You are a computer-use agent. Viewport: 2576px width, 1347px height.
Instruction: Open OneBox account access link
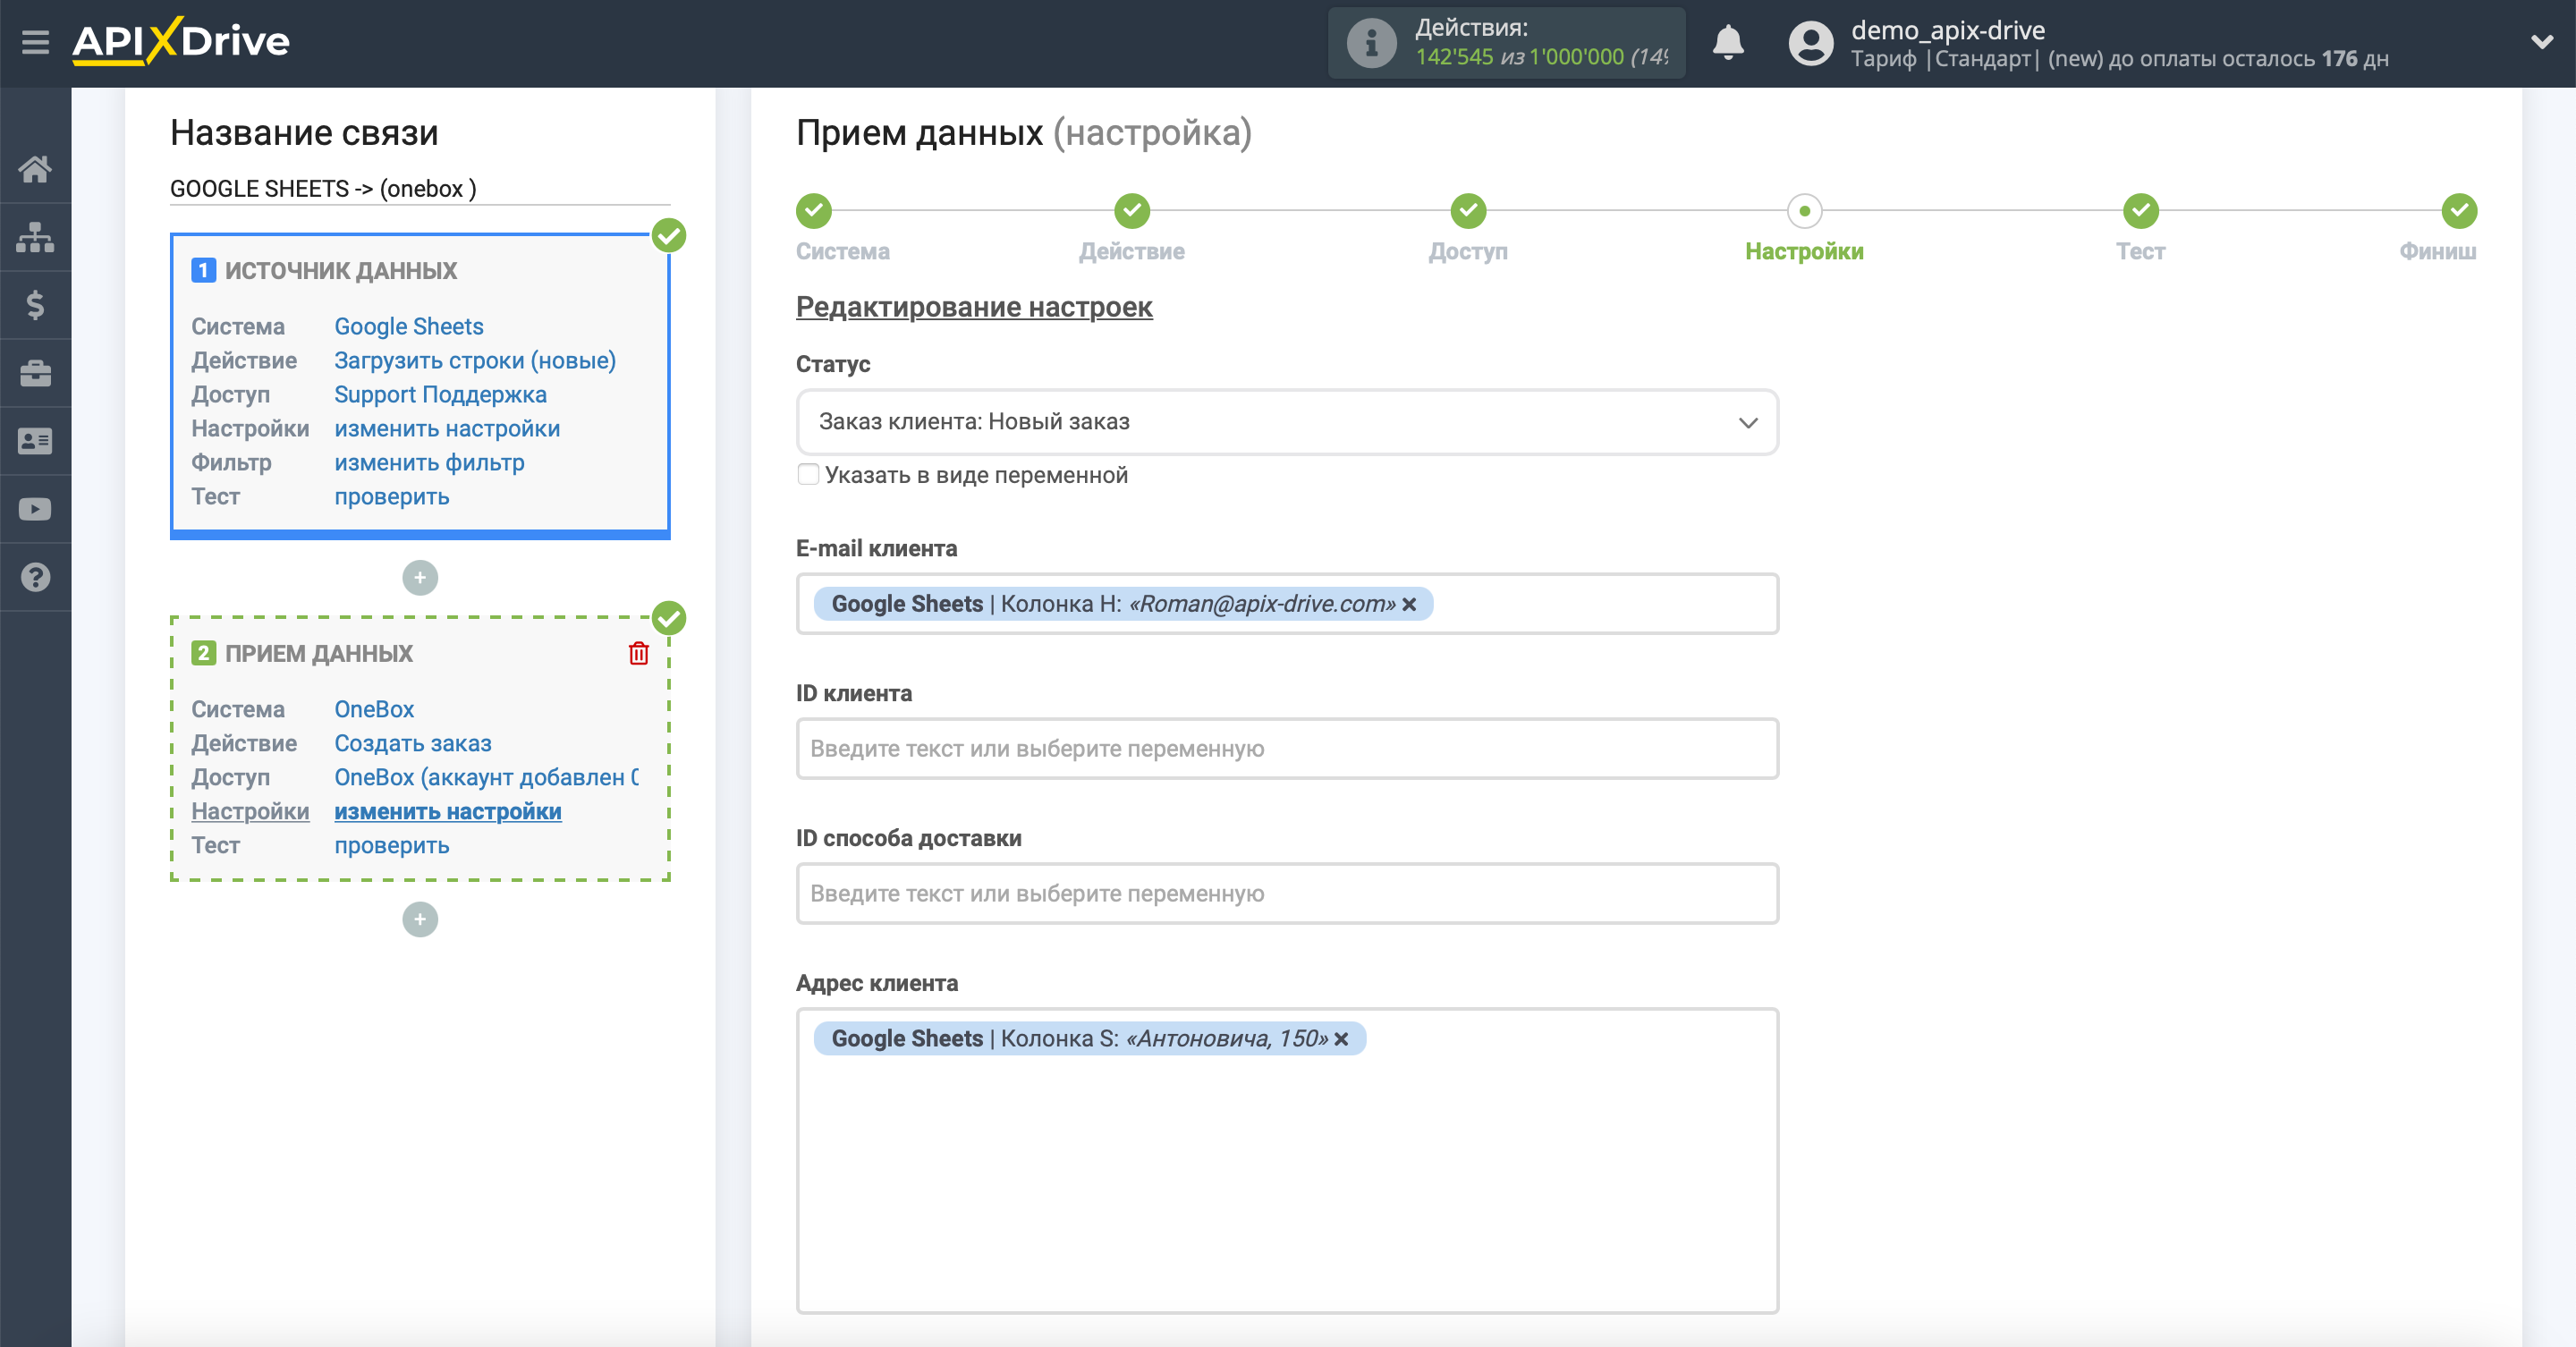click(x=487, y=777)
